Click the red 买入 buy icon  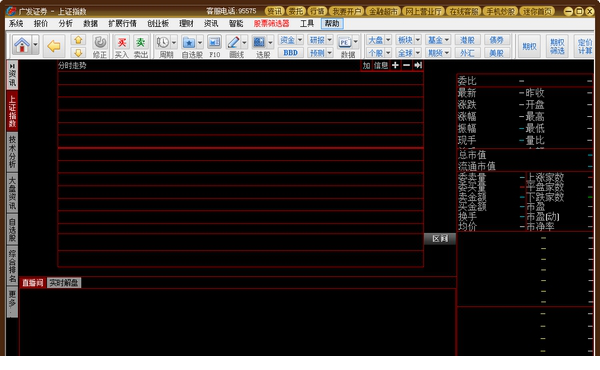[x=122, y=46]
